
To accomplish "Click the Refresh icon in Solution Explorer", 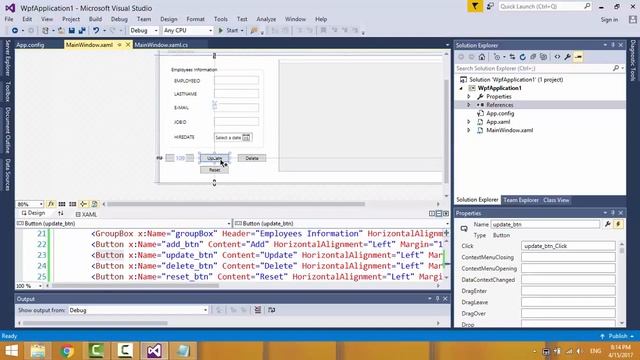I will [x=522, y=57].
